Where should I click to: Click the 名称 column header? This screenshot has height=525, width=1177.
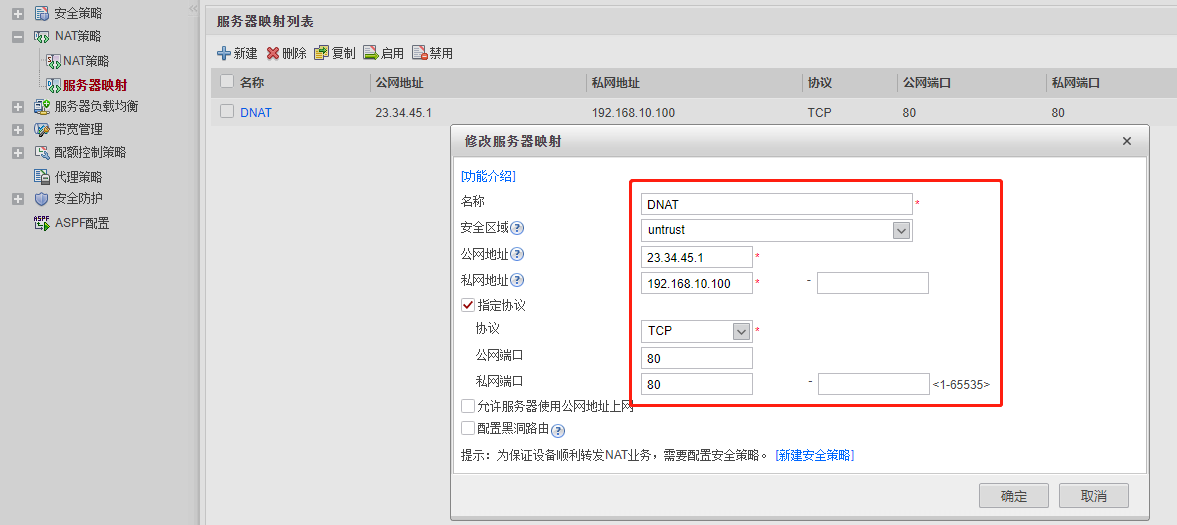[252, 83]
